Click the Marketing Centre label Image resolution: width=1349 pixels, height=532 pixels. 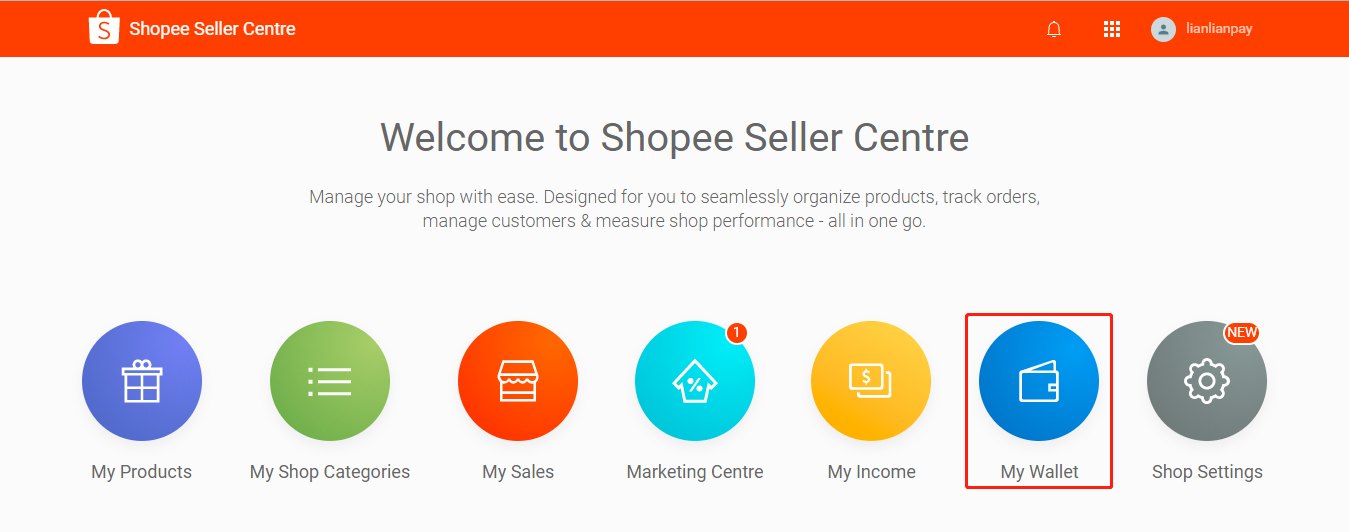[695, 472]
